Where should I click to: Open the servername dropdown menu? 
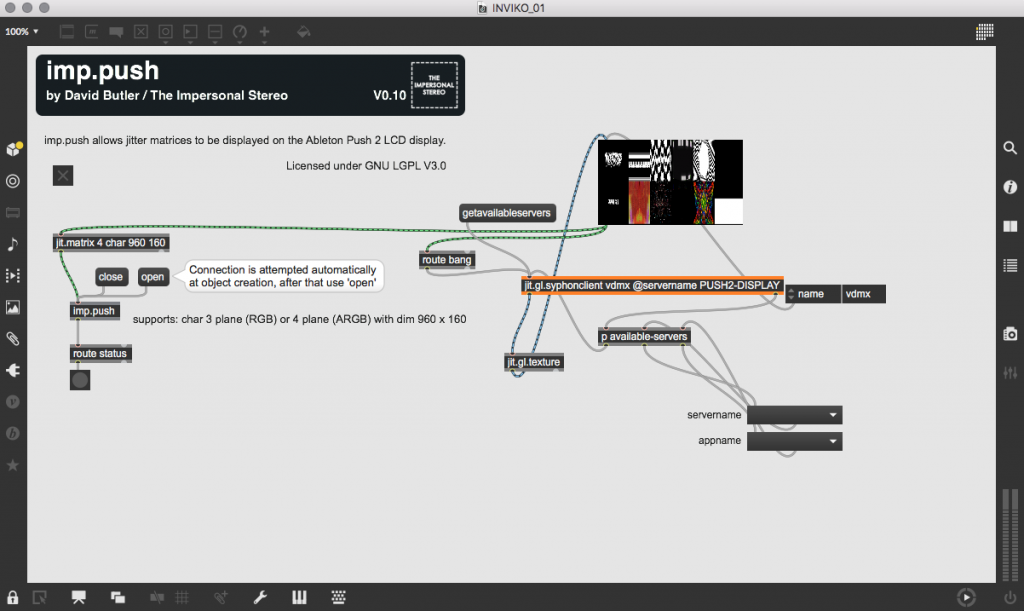[x=794, y=415]
